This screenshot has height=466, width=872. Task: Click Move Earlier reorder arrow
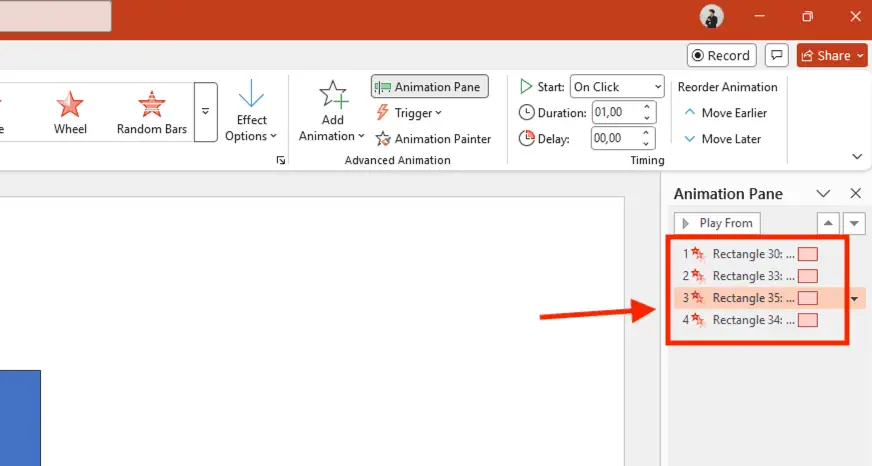click(x=724, y=113)
